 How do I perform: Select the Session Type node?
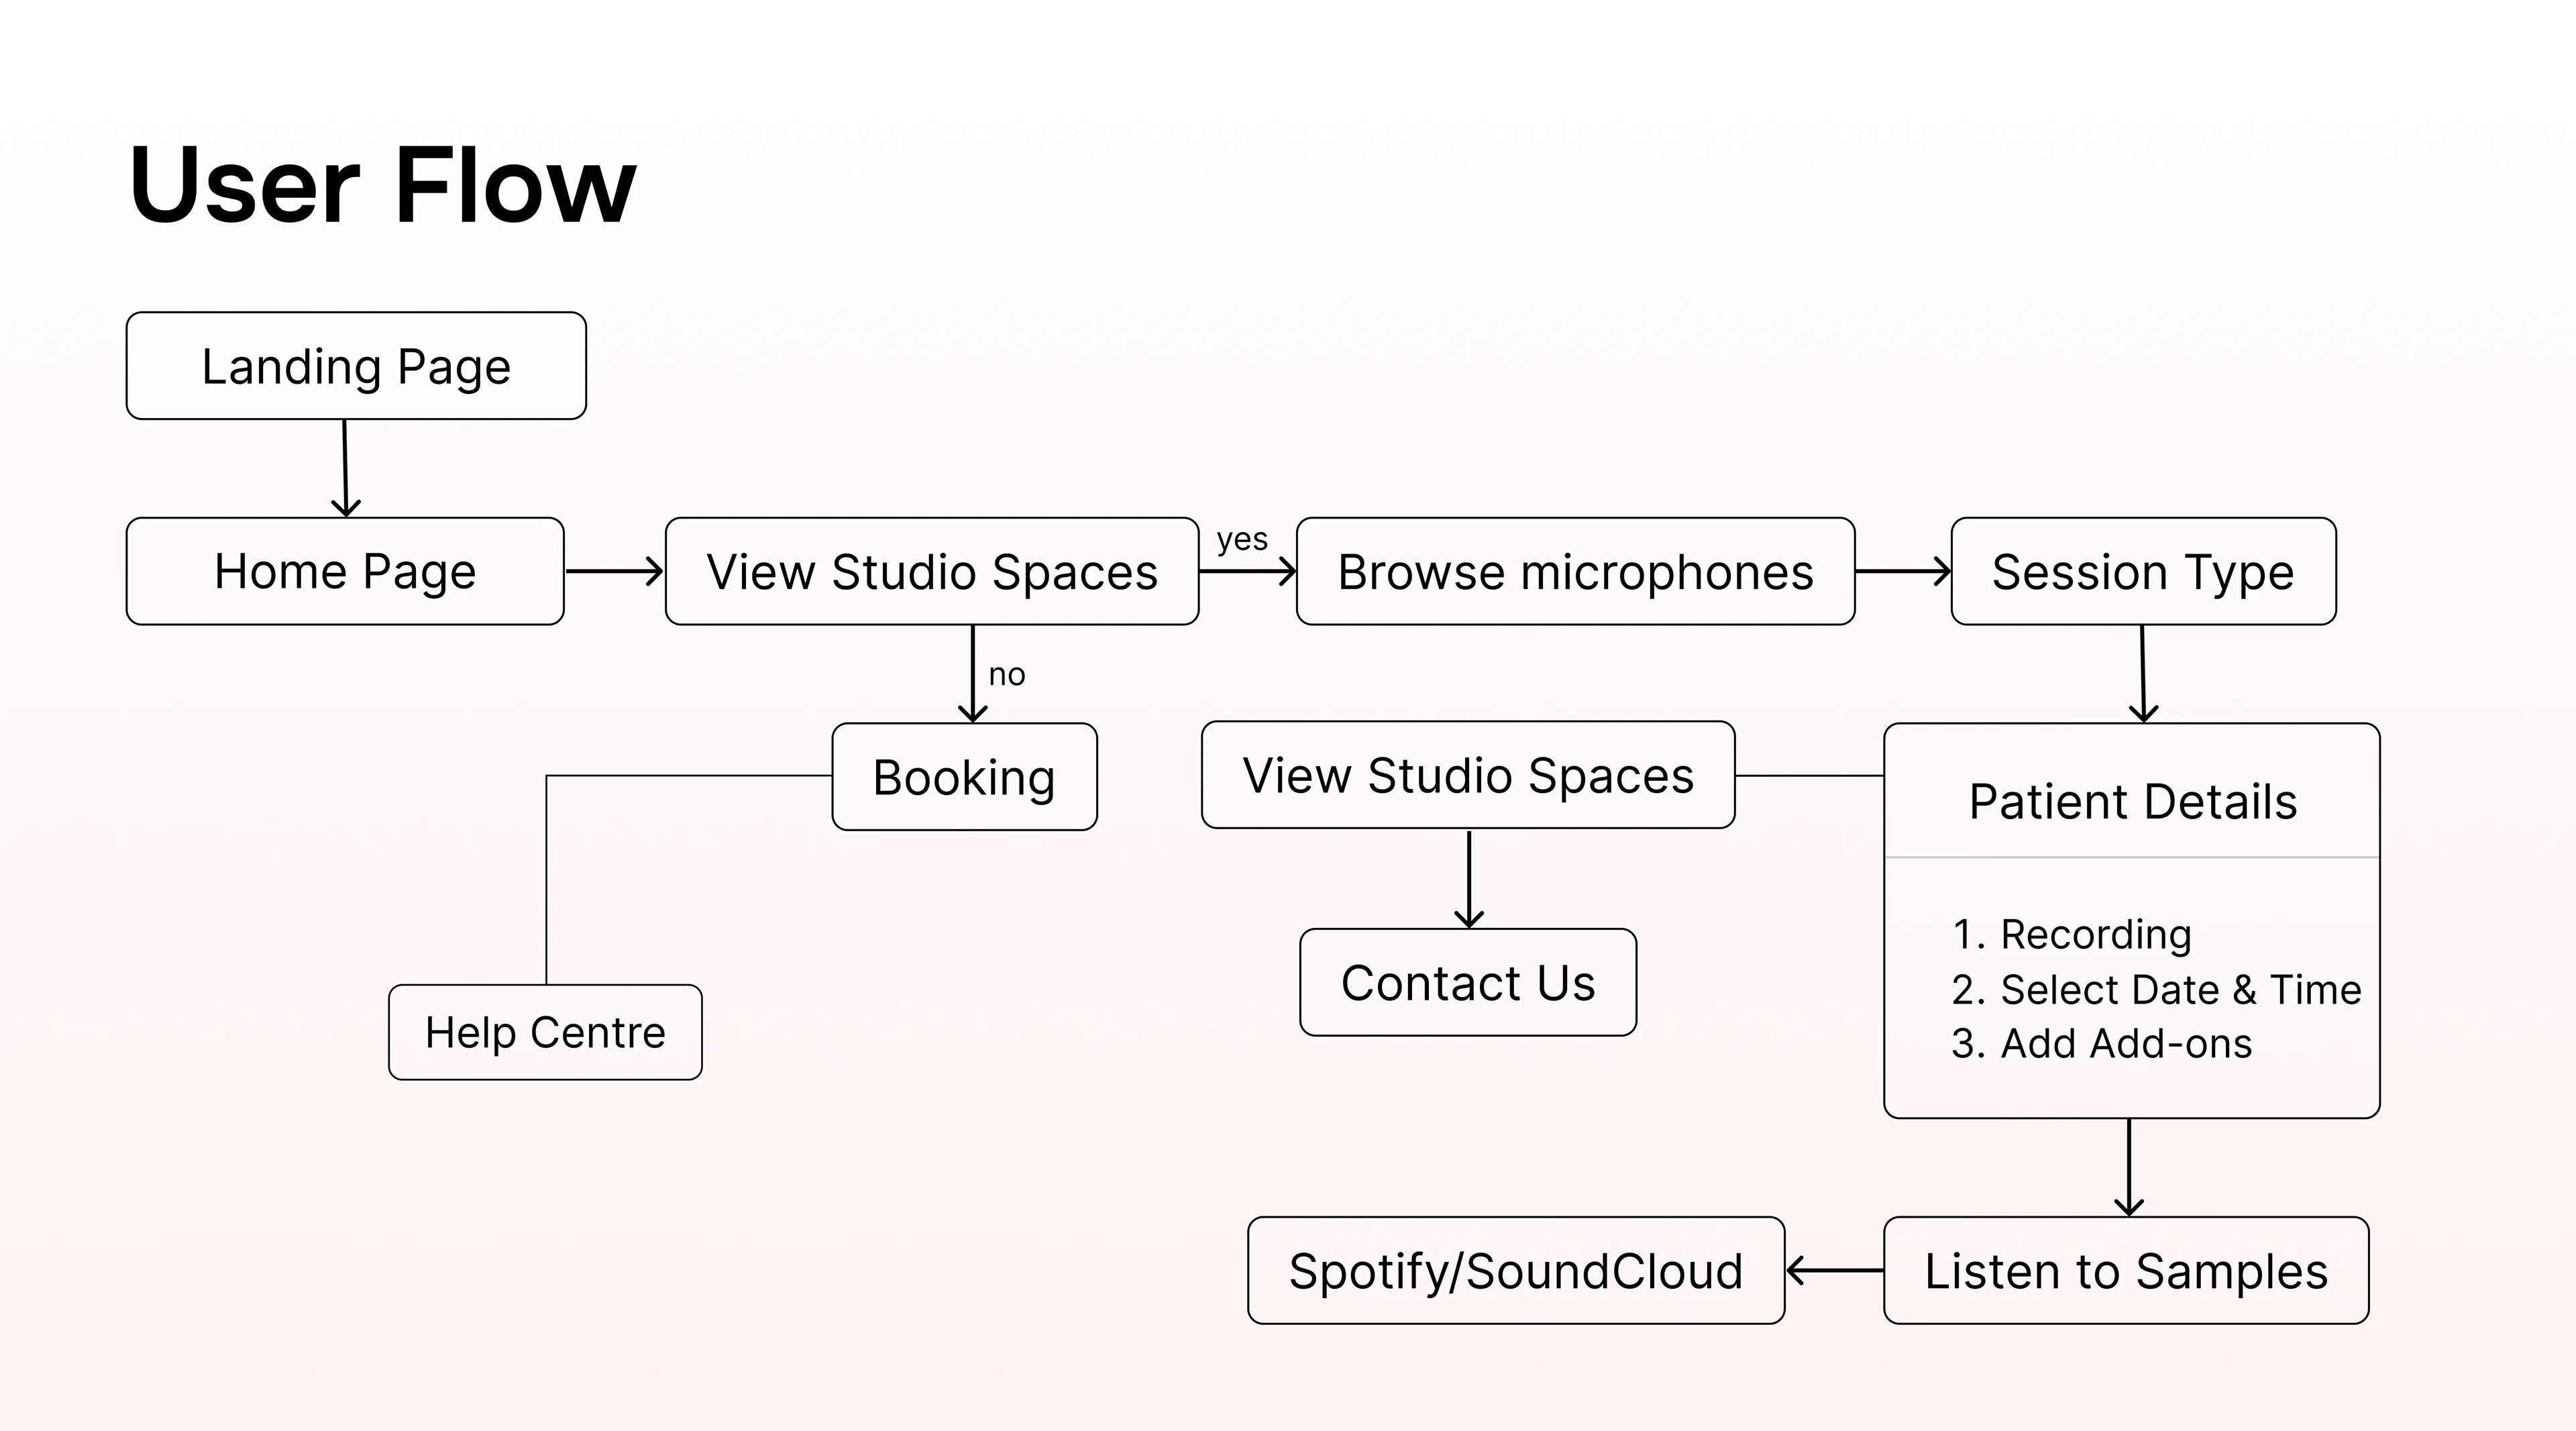[x=2143, y=571]
